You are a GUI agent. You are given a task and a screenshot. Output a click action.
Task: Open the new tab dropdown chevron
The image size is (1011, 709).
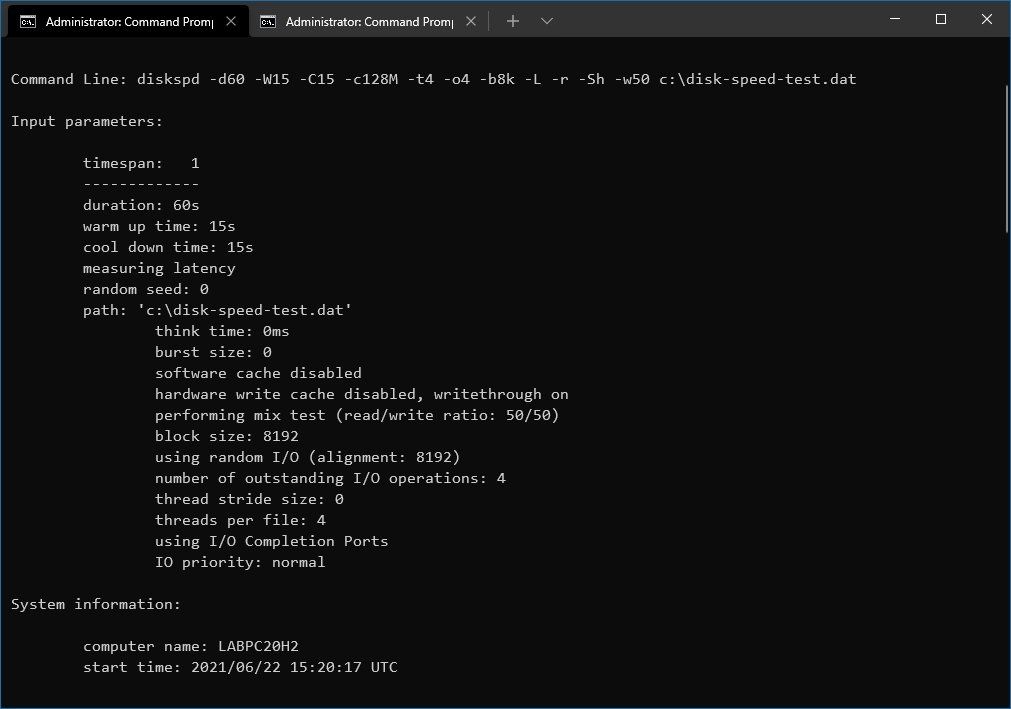[x=546, y=20]
